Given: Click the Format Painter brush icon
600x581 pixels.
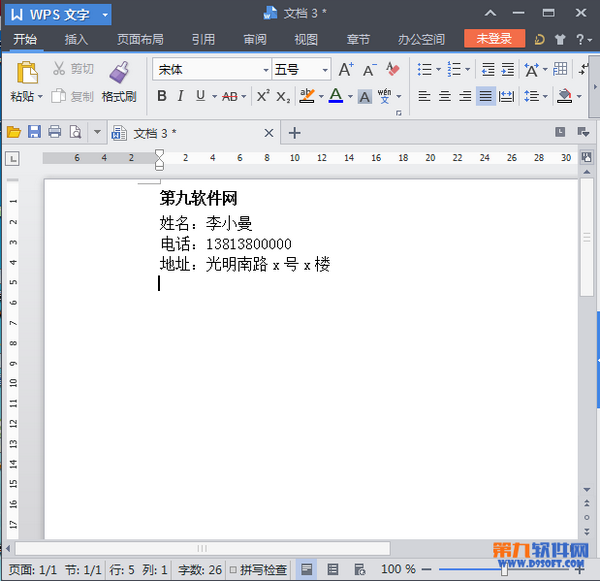Looking at the screenshot, I should [x=119, y=73].
